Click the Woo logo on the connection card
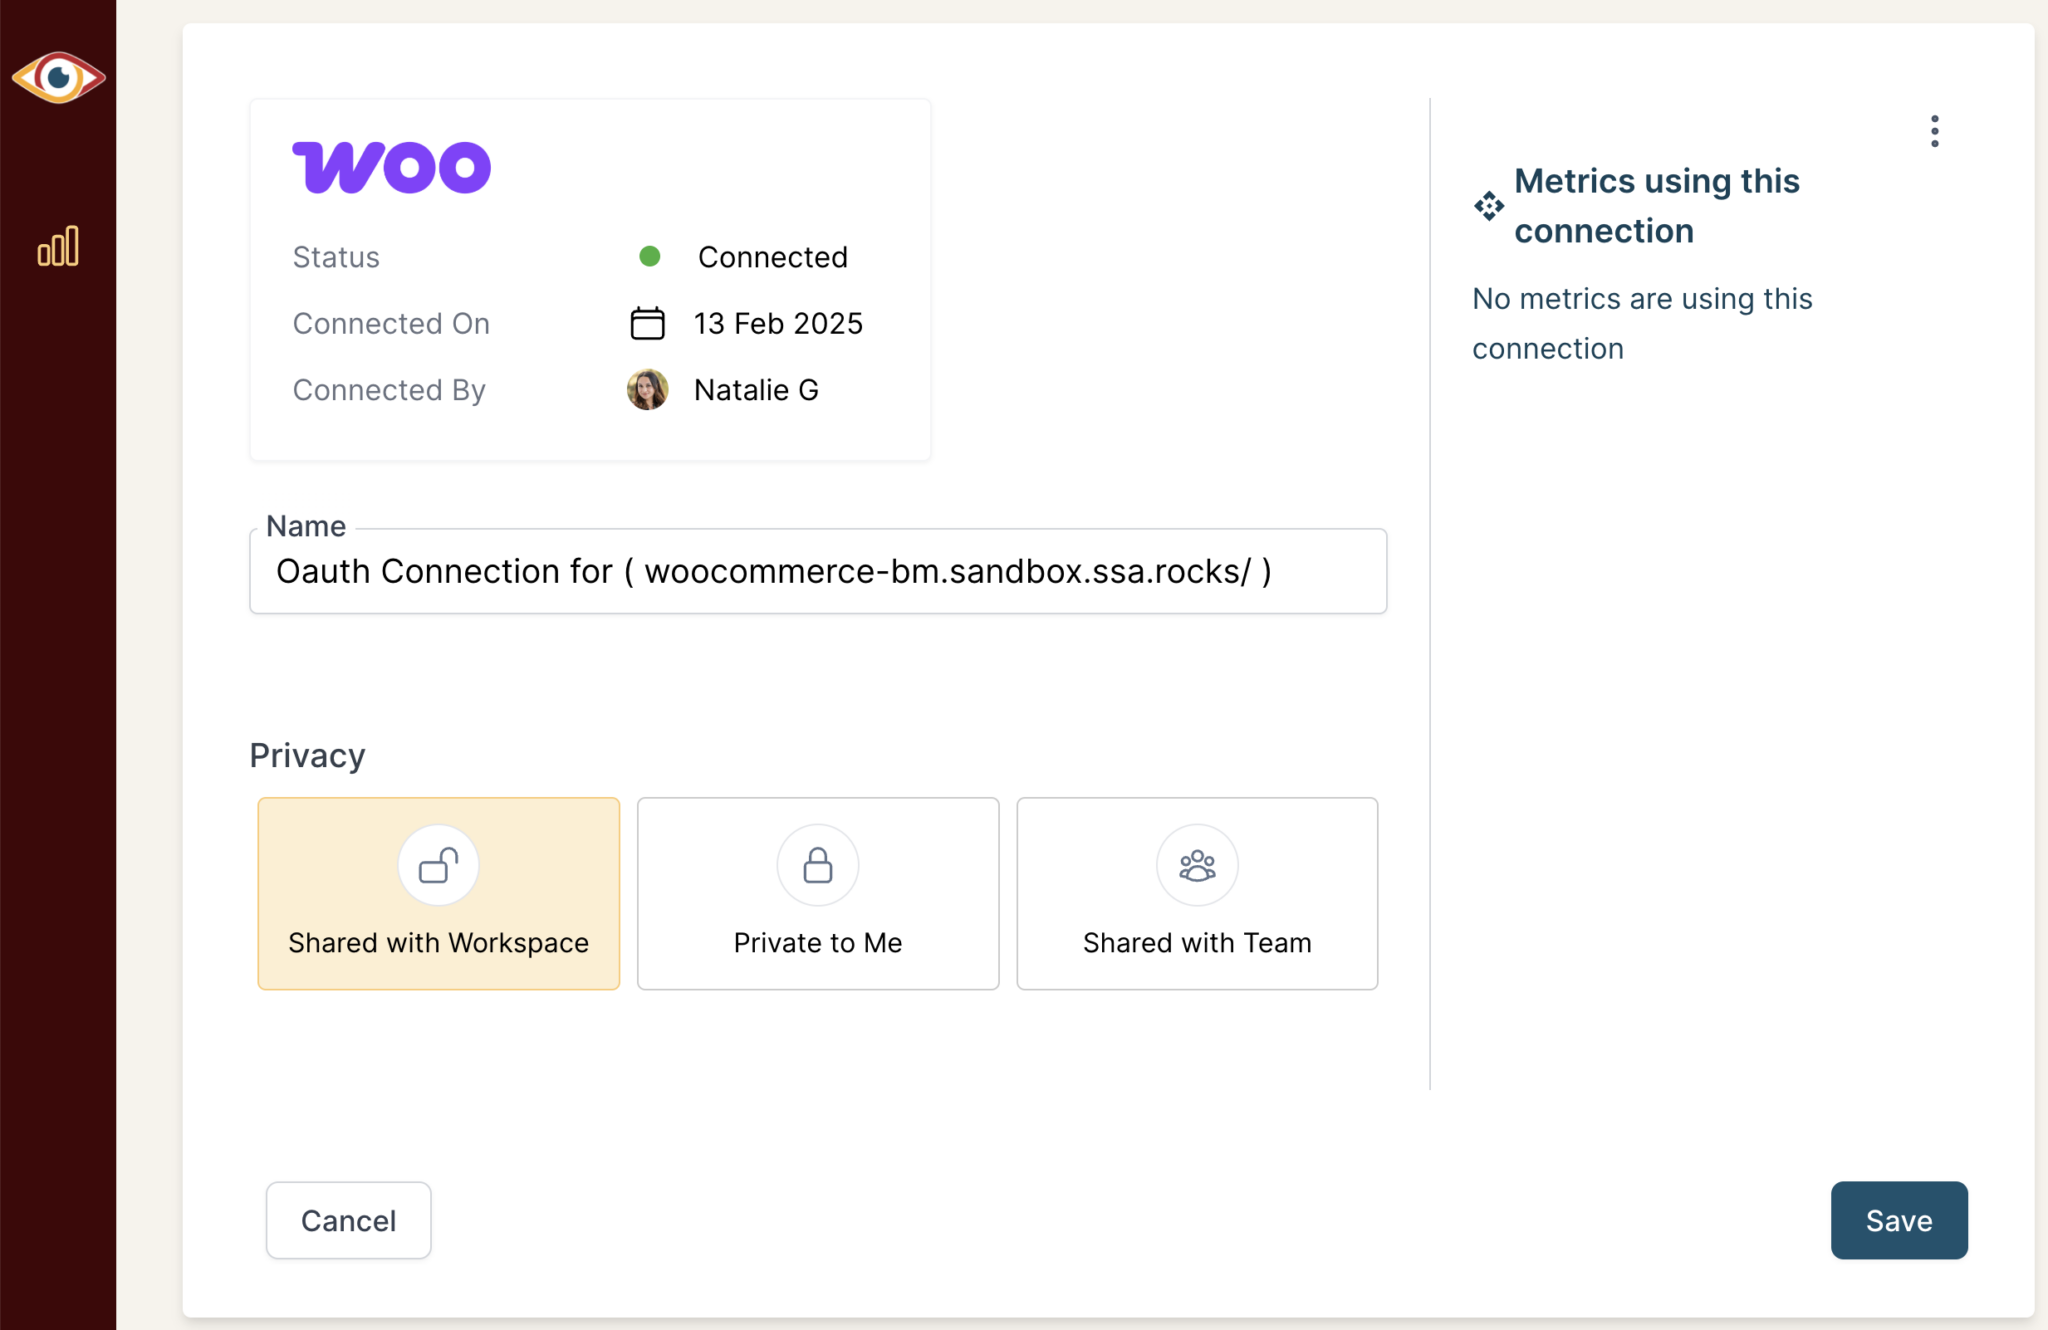This screenshot has height=1330, width=2048. tap(391, 165)
